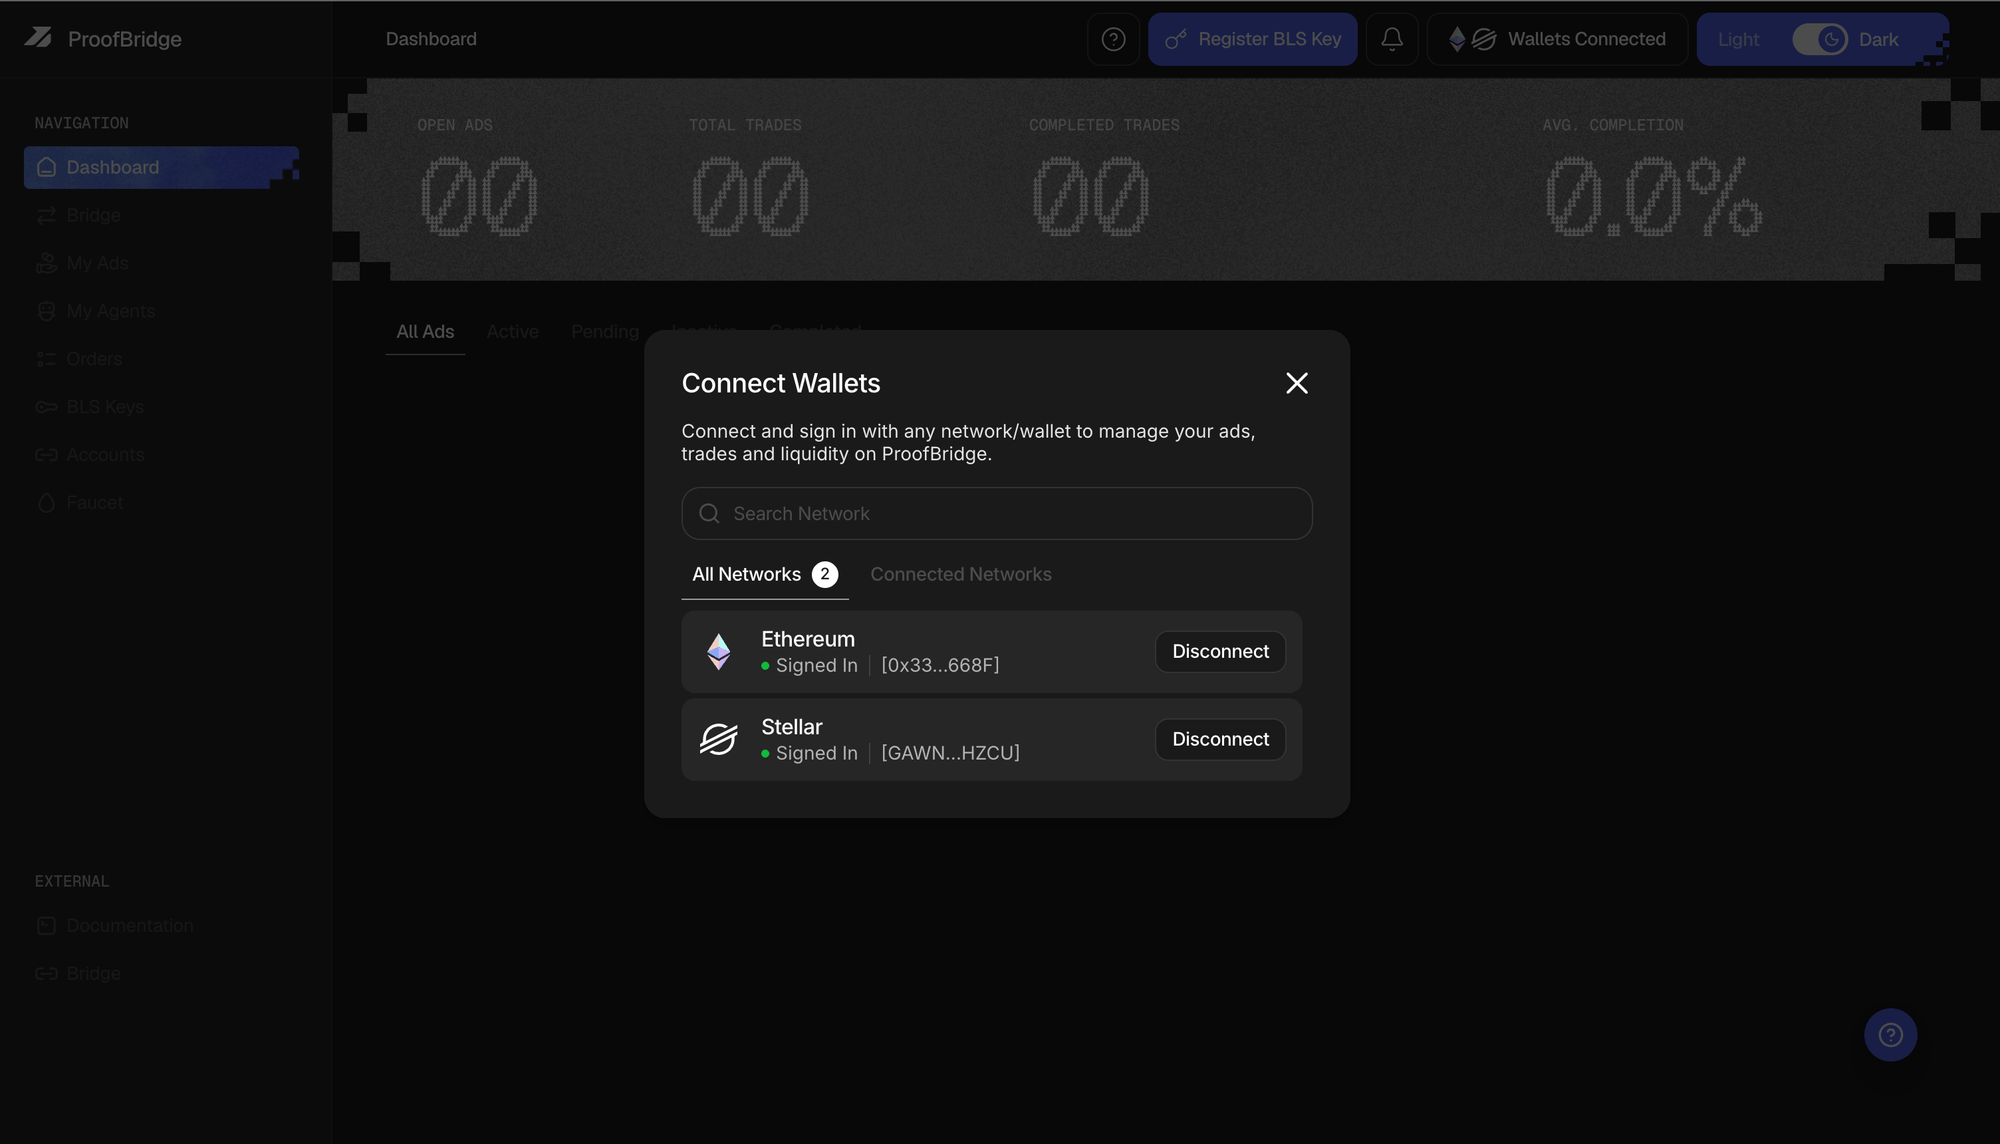
Task: Toggle the Light/Dark theme switch
Action: pos(1819,39)
